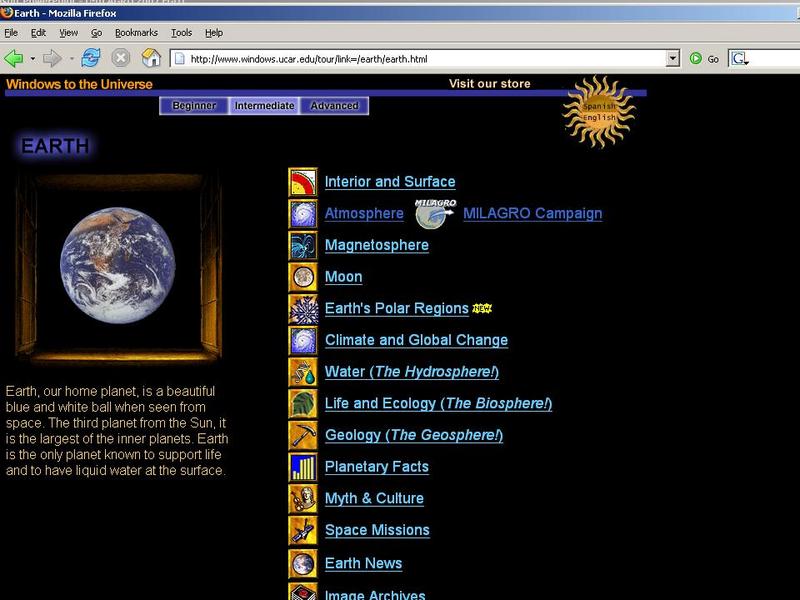Click the Stop loading icon

tap(120, 58)
